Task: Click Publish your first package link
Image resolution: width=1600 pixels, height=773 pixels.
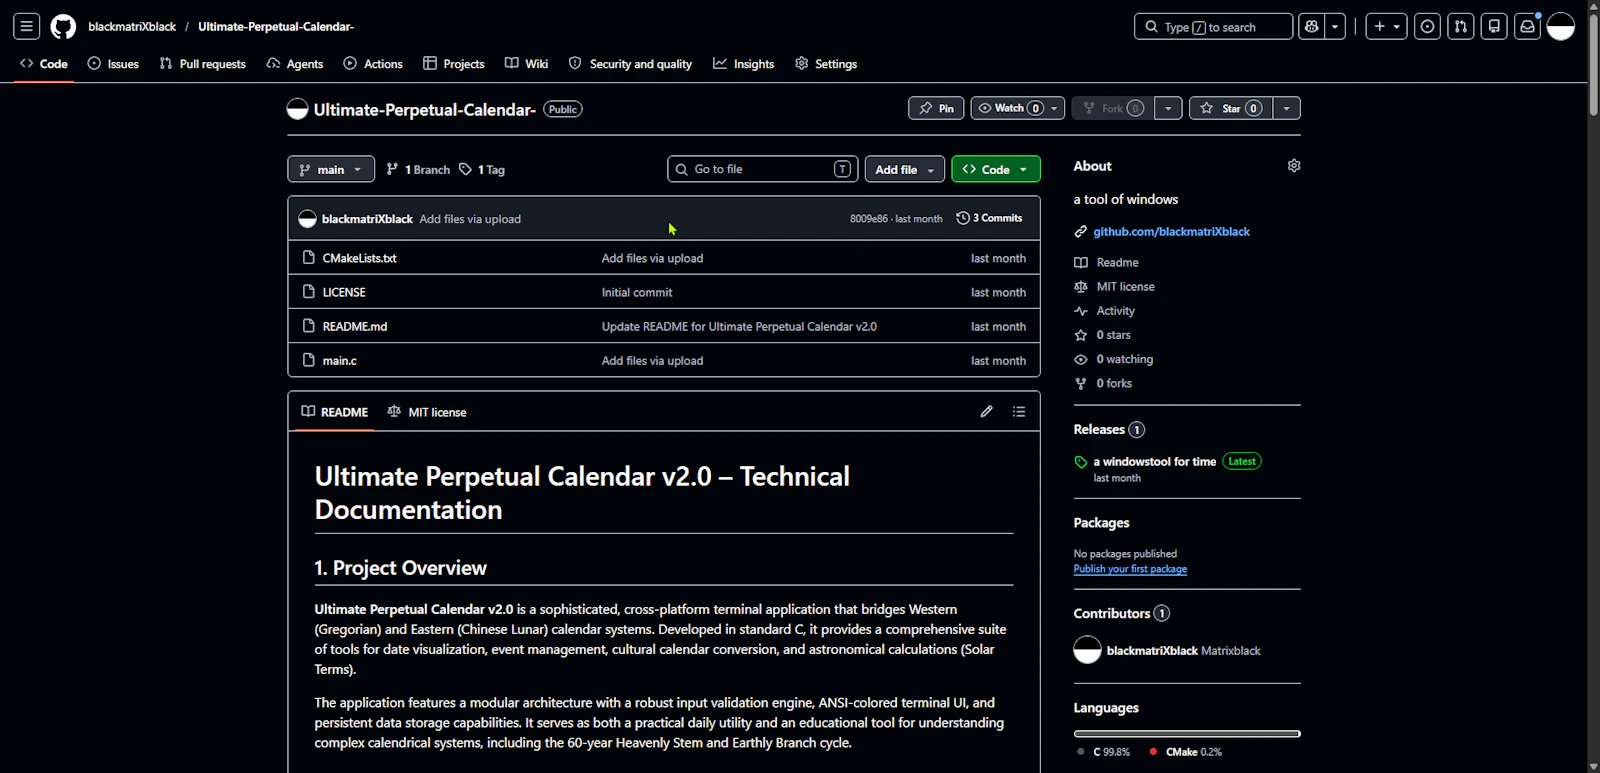Action: (x=1130, y=569)
